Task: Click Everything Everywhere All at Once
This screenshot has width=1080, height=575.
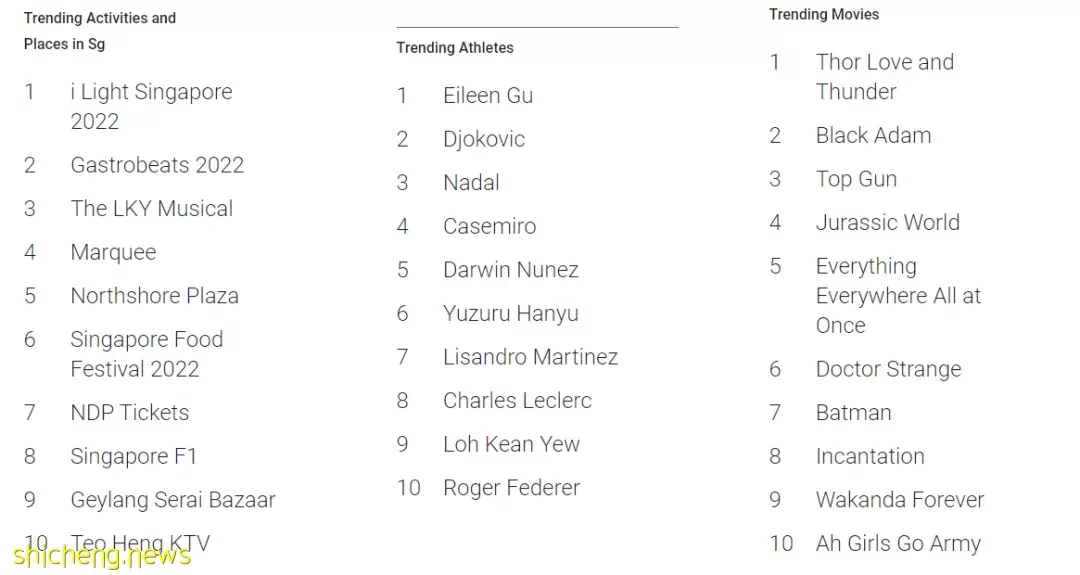Action: tap(897, 295)
